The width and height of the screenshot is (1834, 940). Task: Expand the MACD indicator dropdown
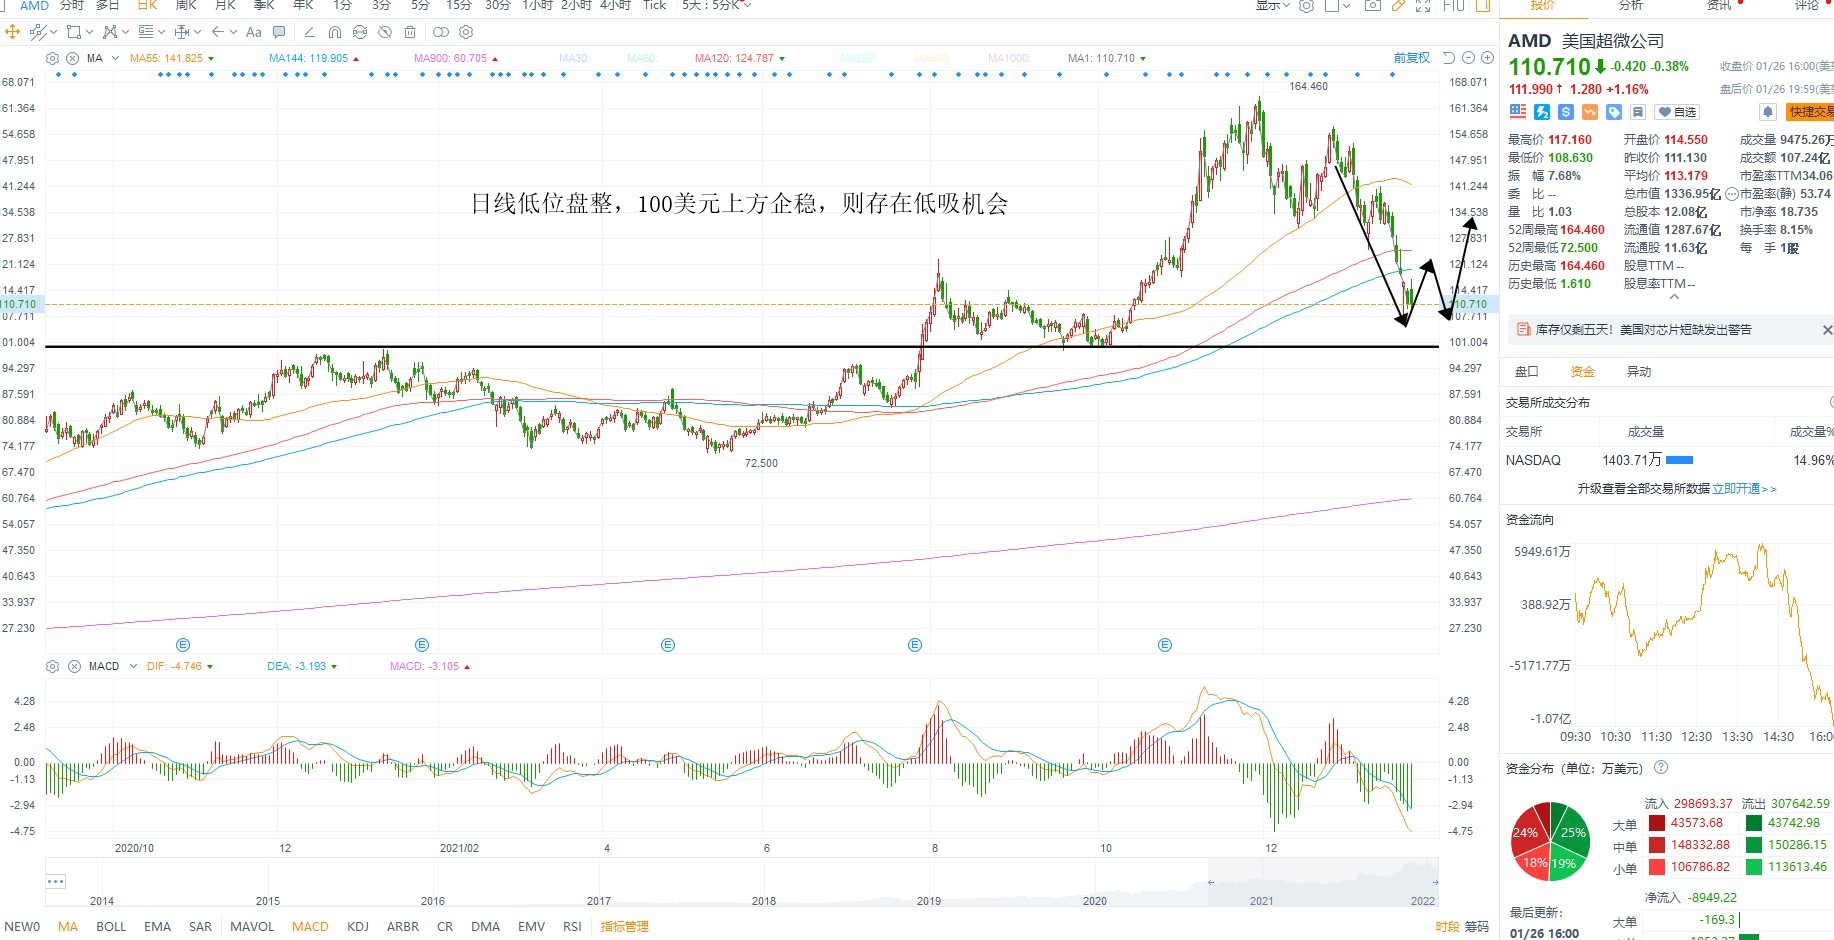coord(133,666)
